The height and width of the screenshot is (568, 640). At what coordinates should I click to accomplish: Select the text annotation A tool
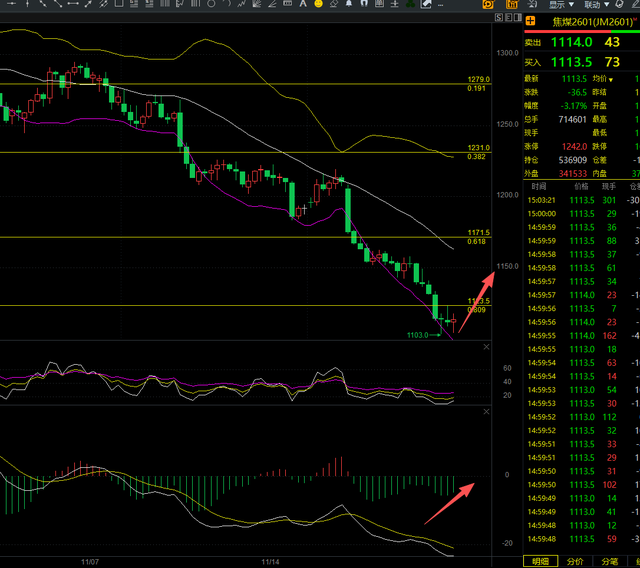(303, 4)
